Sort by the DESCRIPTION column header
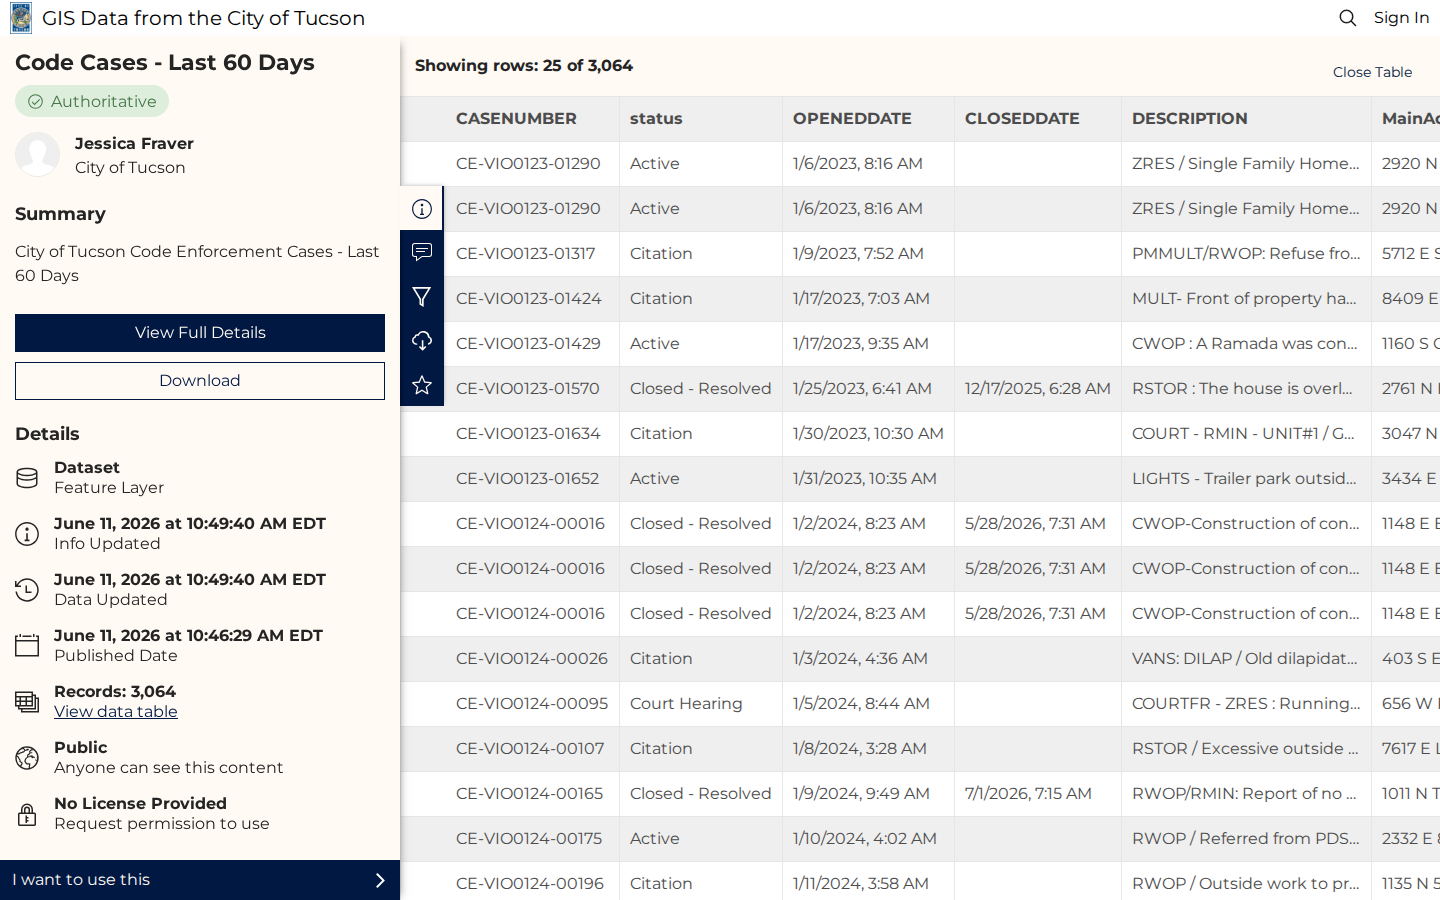Screen dimensions: 1440x900 [1190, 119]
